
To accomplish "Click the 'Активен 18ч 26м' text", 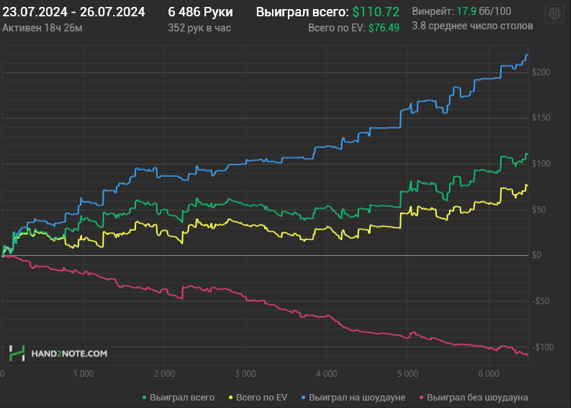I will click(x=42, y=28).
